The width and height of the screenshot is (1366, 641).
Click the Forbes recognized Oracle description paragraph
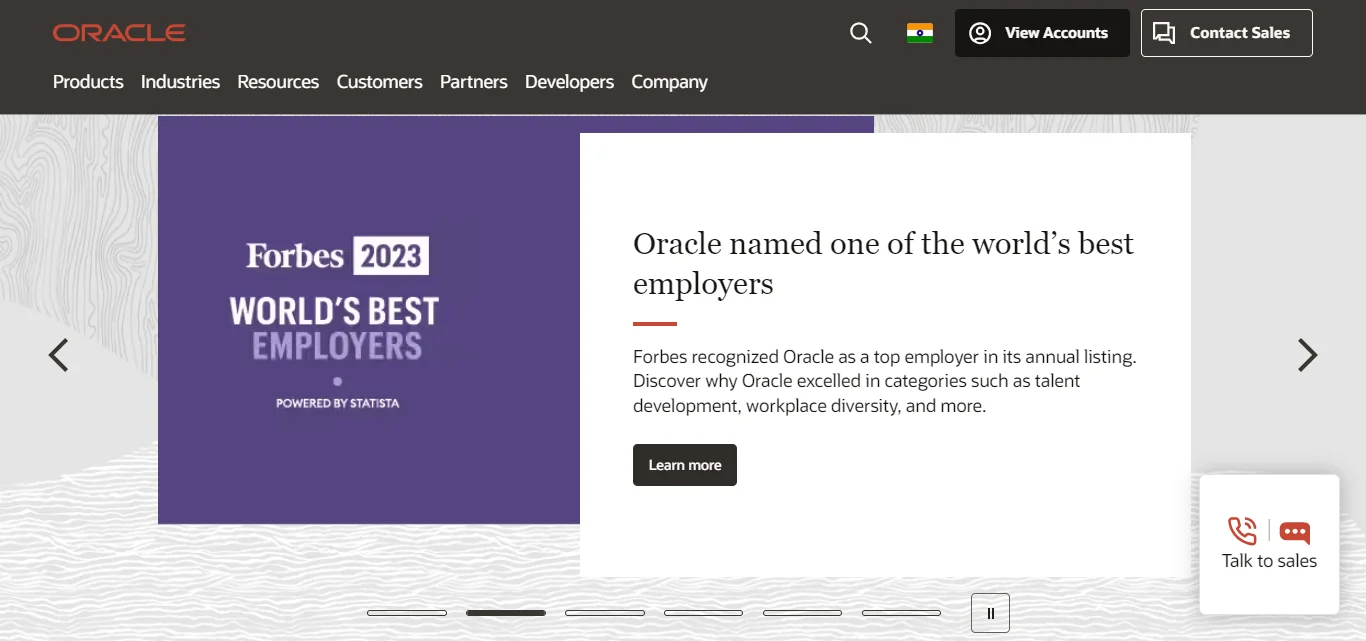pyautogui.click(x=885, y=381)
